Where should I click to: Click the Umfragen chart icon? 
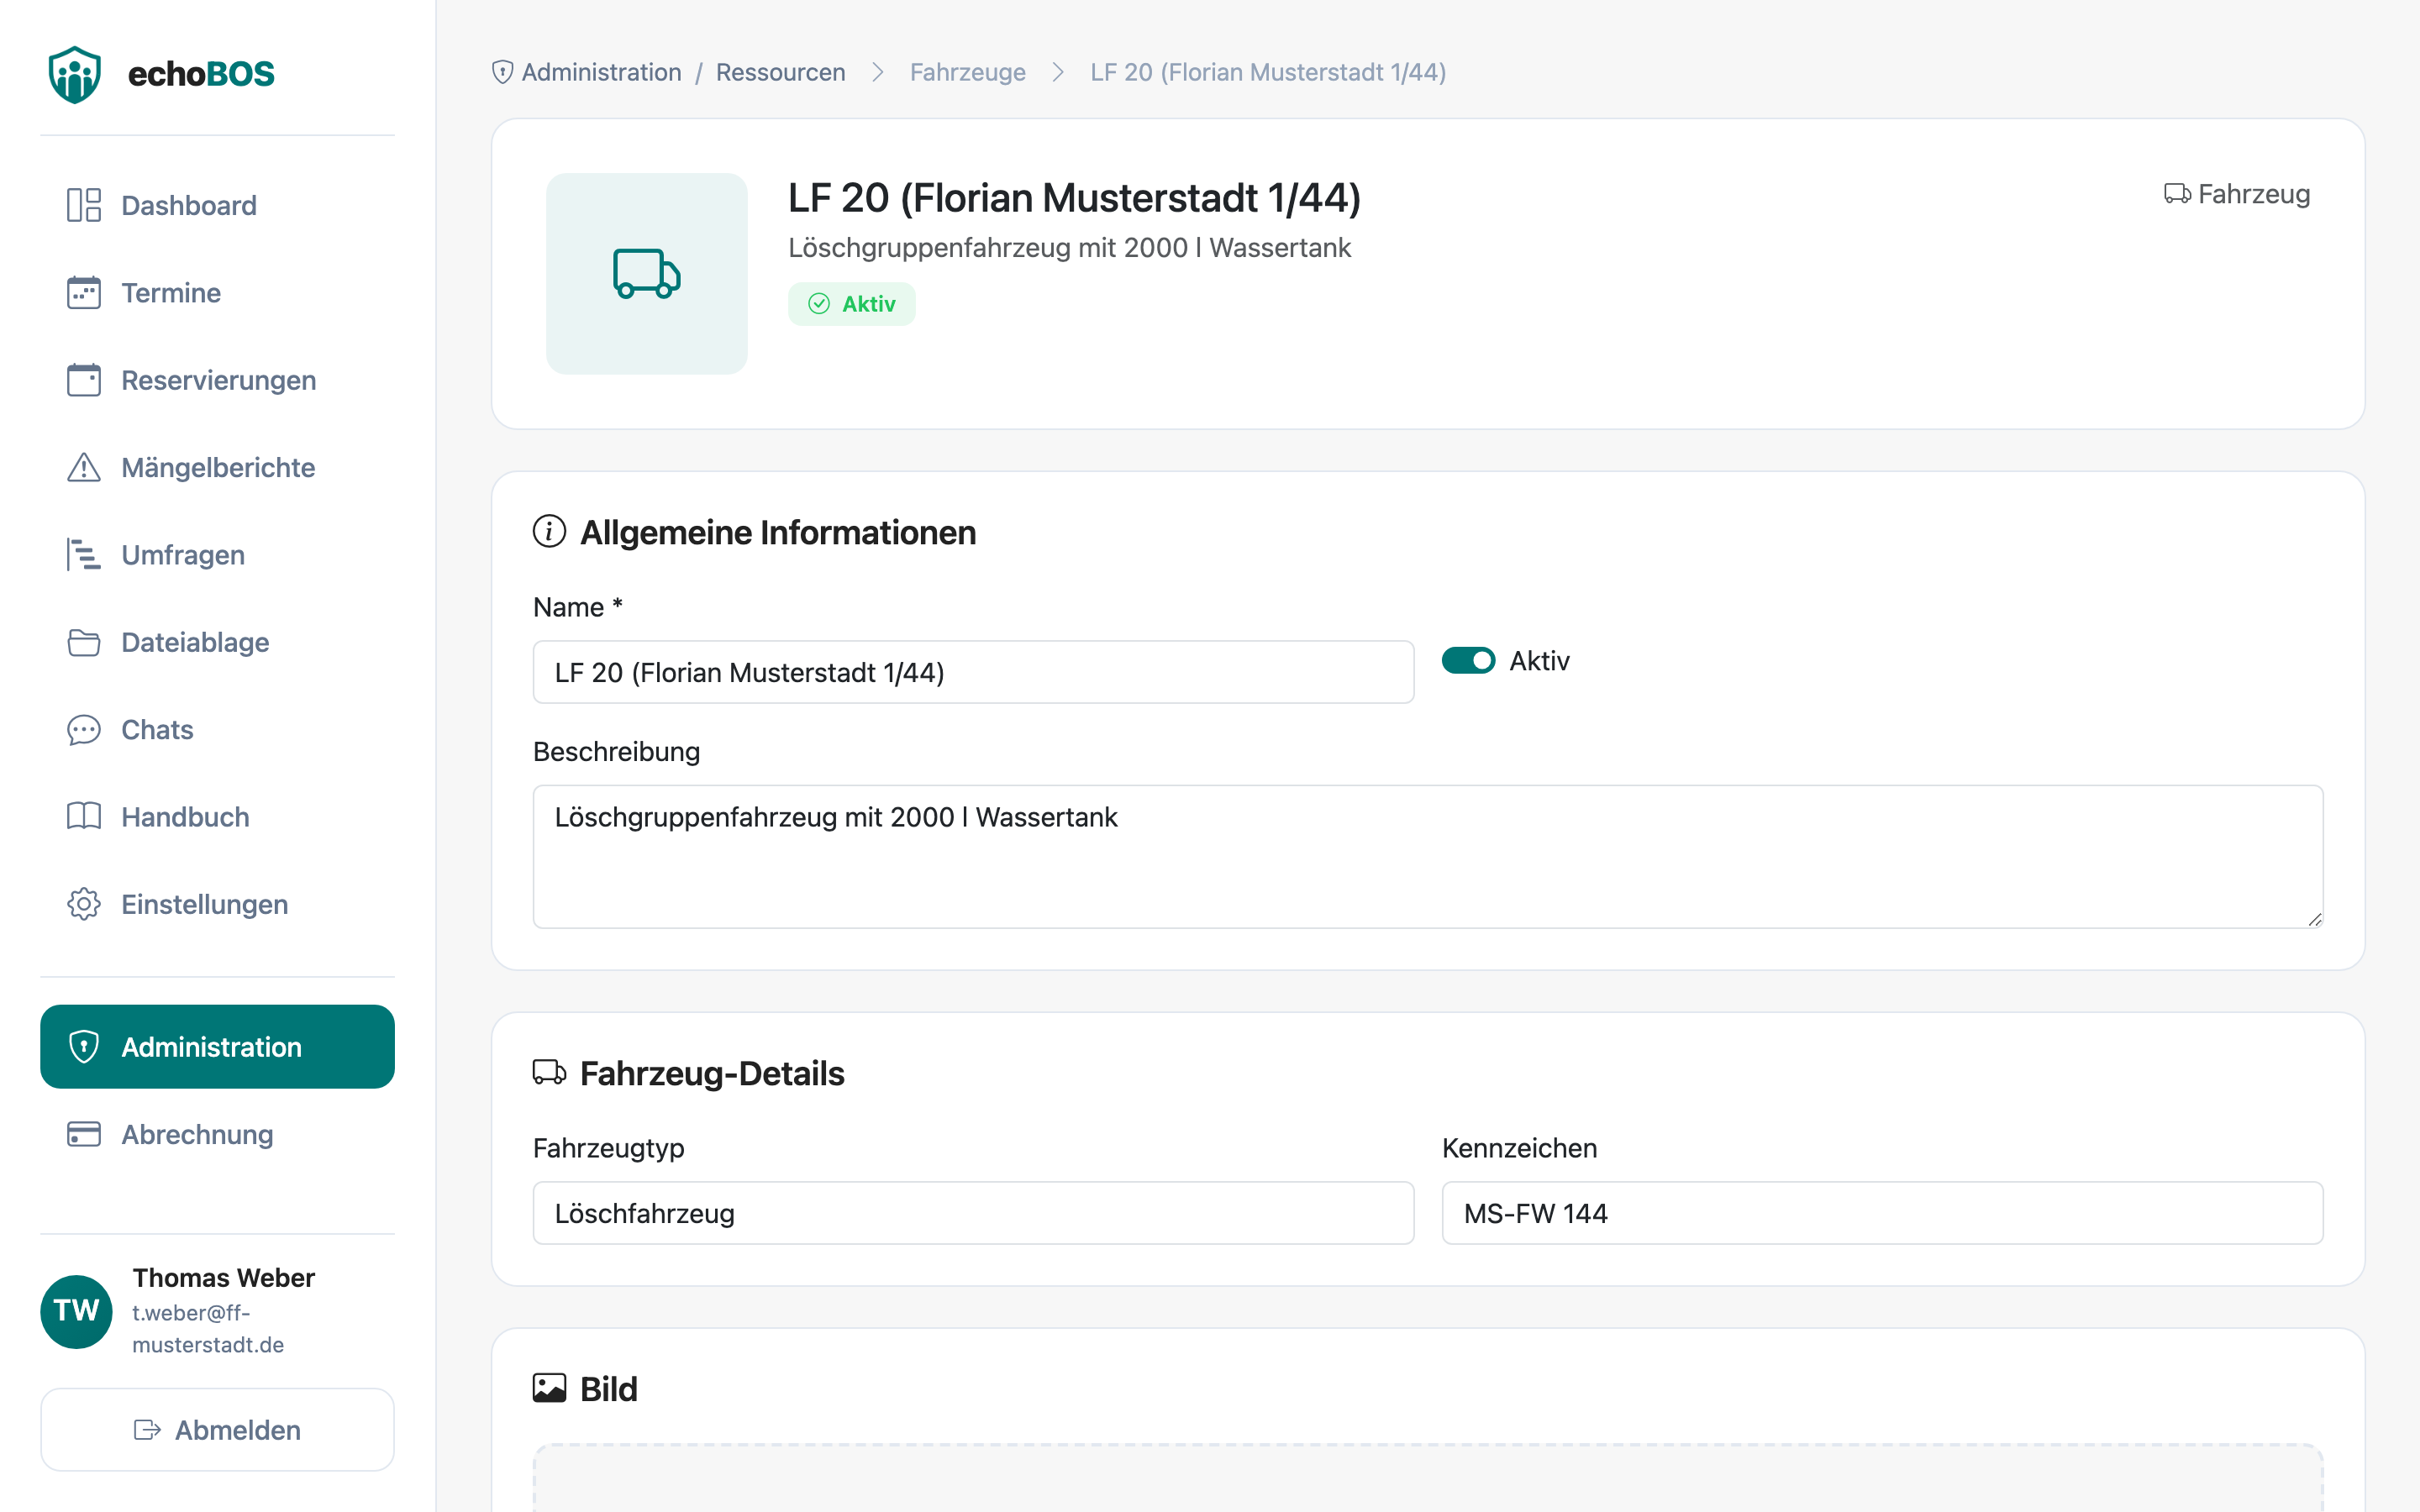coord(84,555)
